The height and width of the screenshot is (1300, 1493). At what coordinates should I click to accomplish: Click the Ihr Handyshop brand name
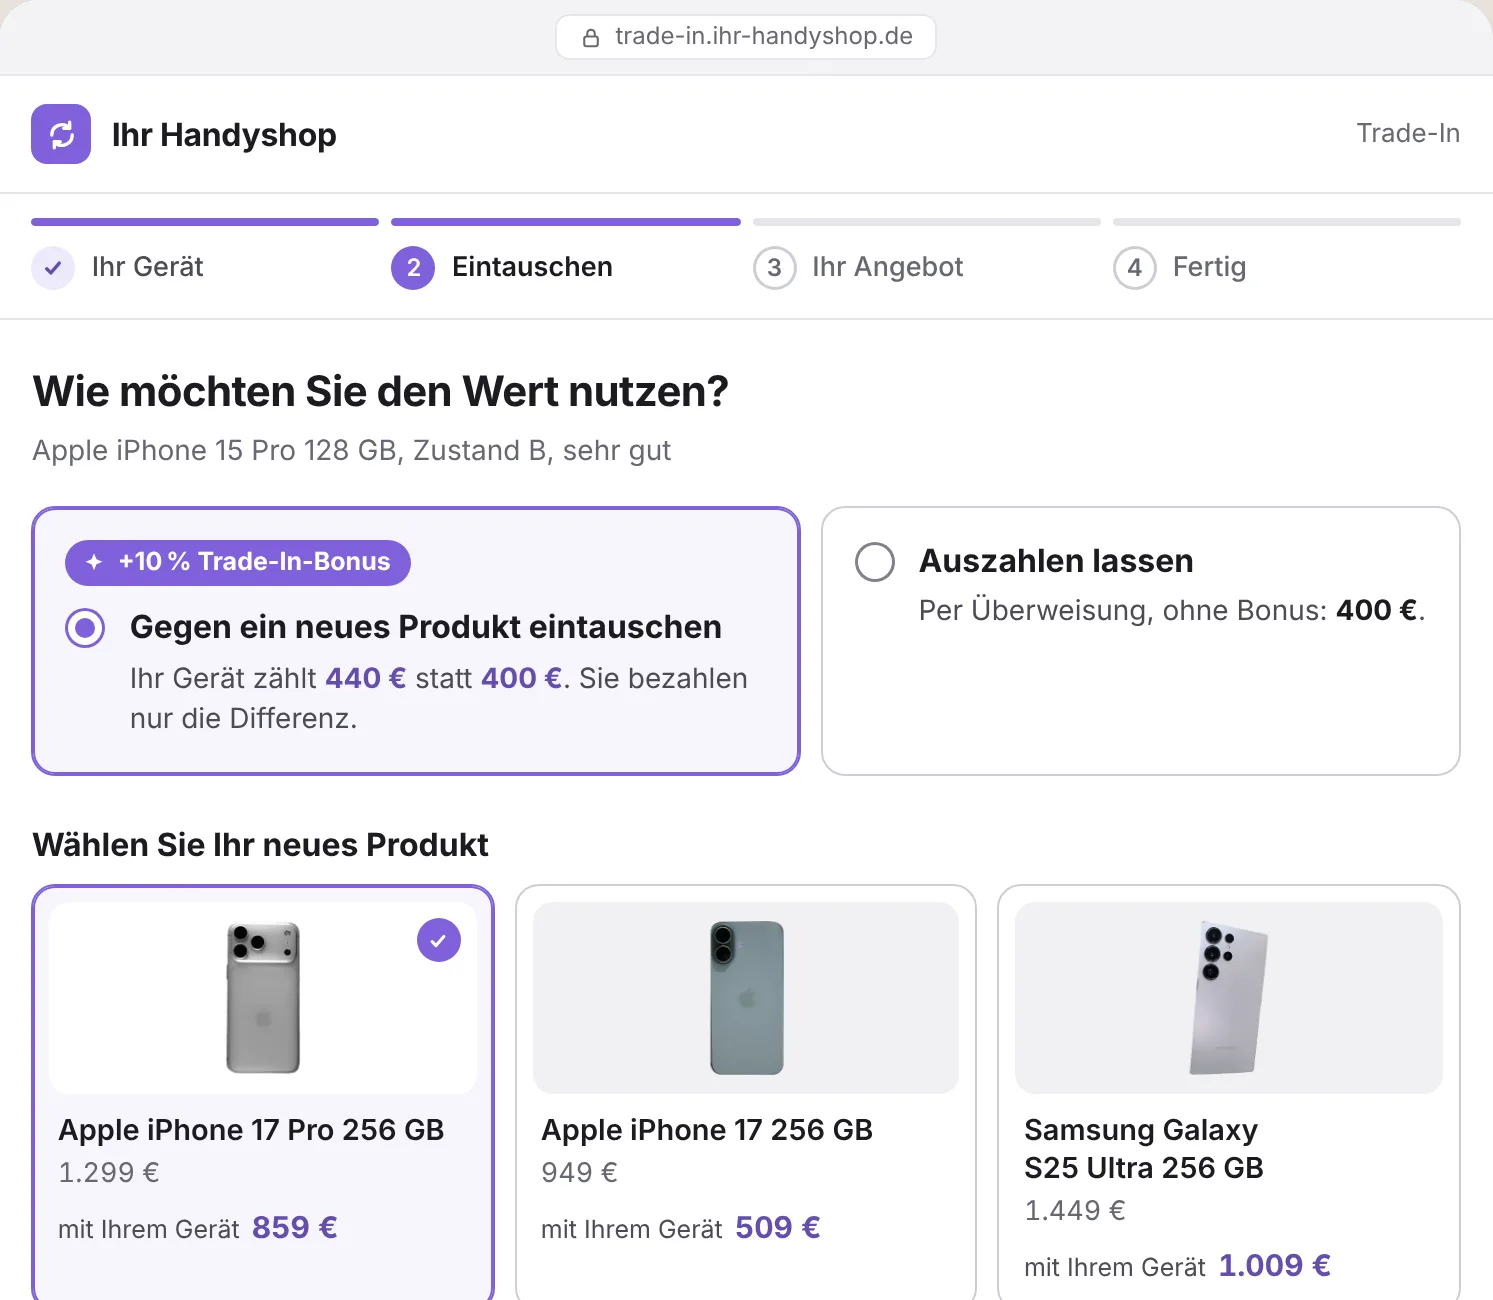coord(224,135)
